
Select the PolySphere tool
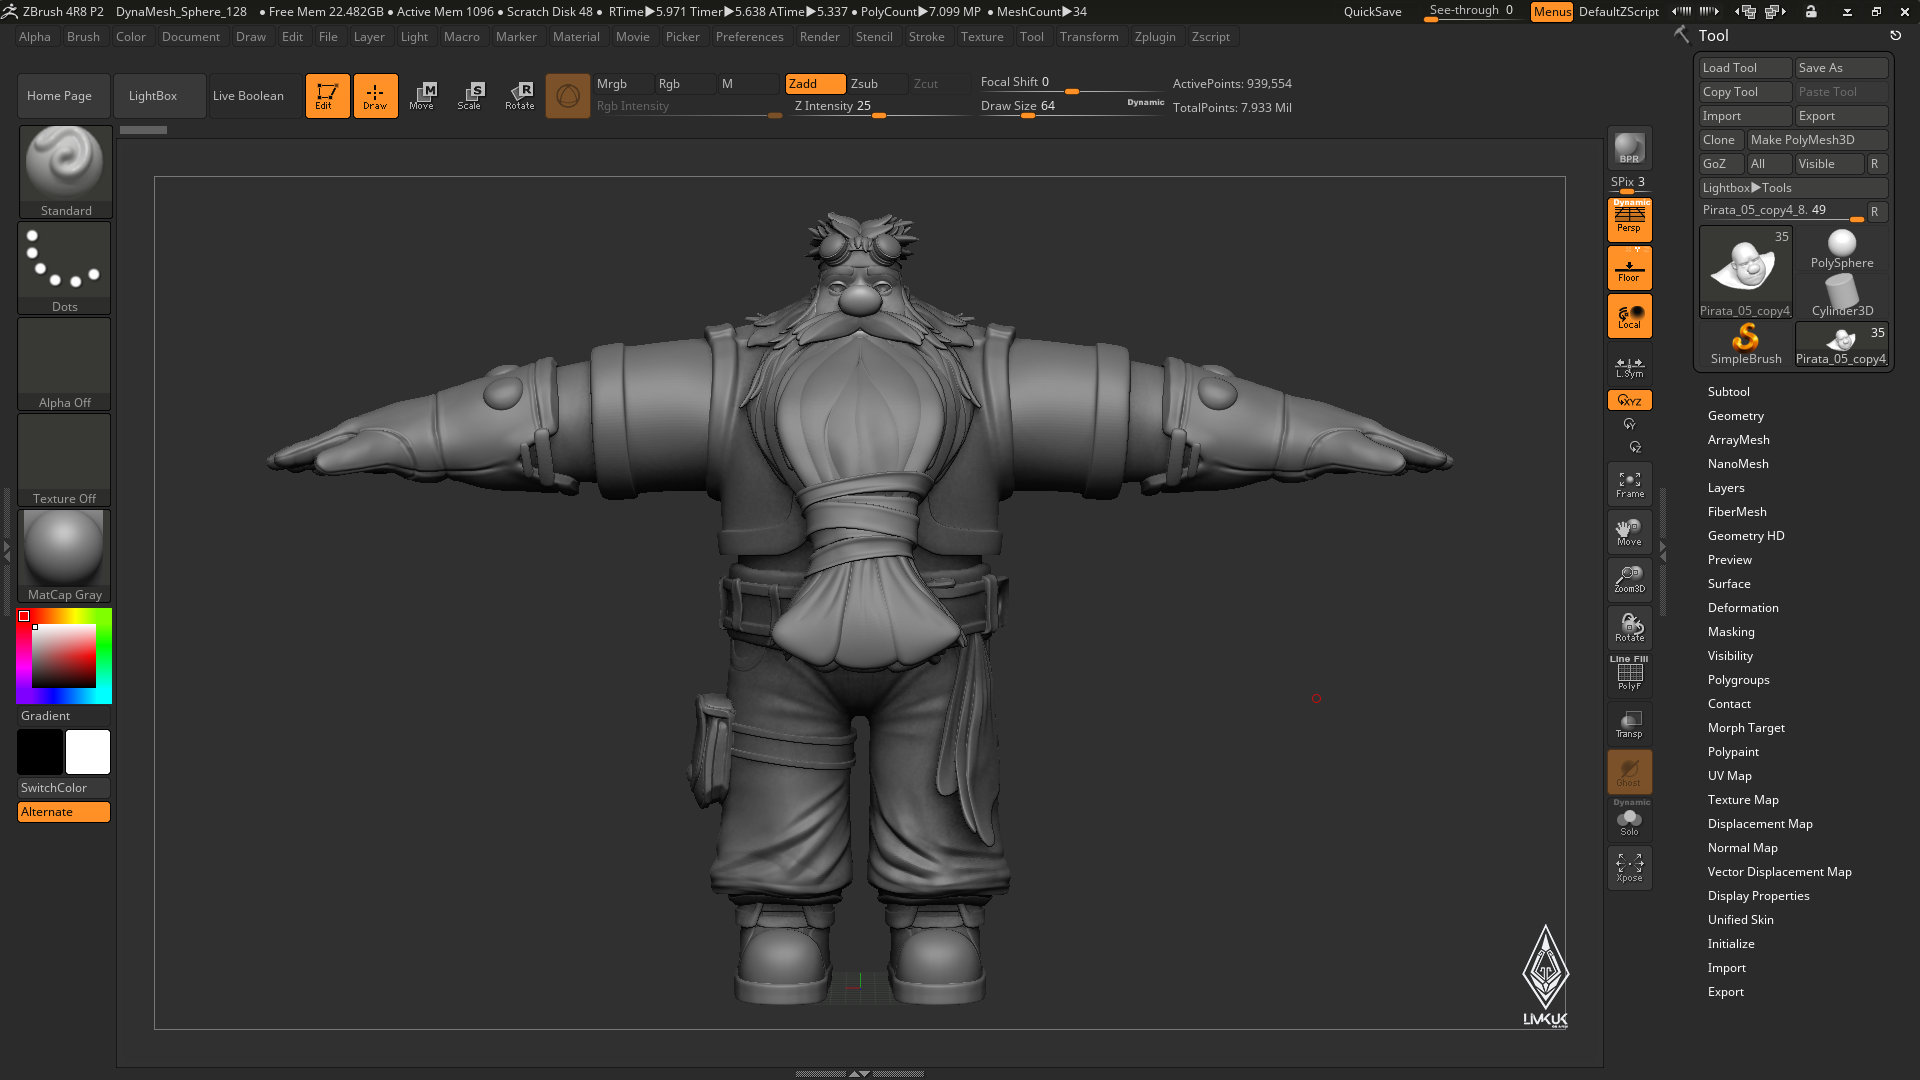pyautogui.click(x=1841, y=249)
